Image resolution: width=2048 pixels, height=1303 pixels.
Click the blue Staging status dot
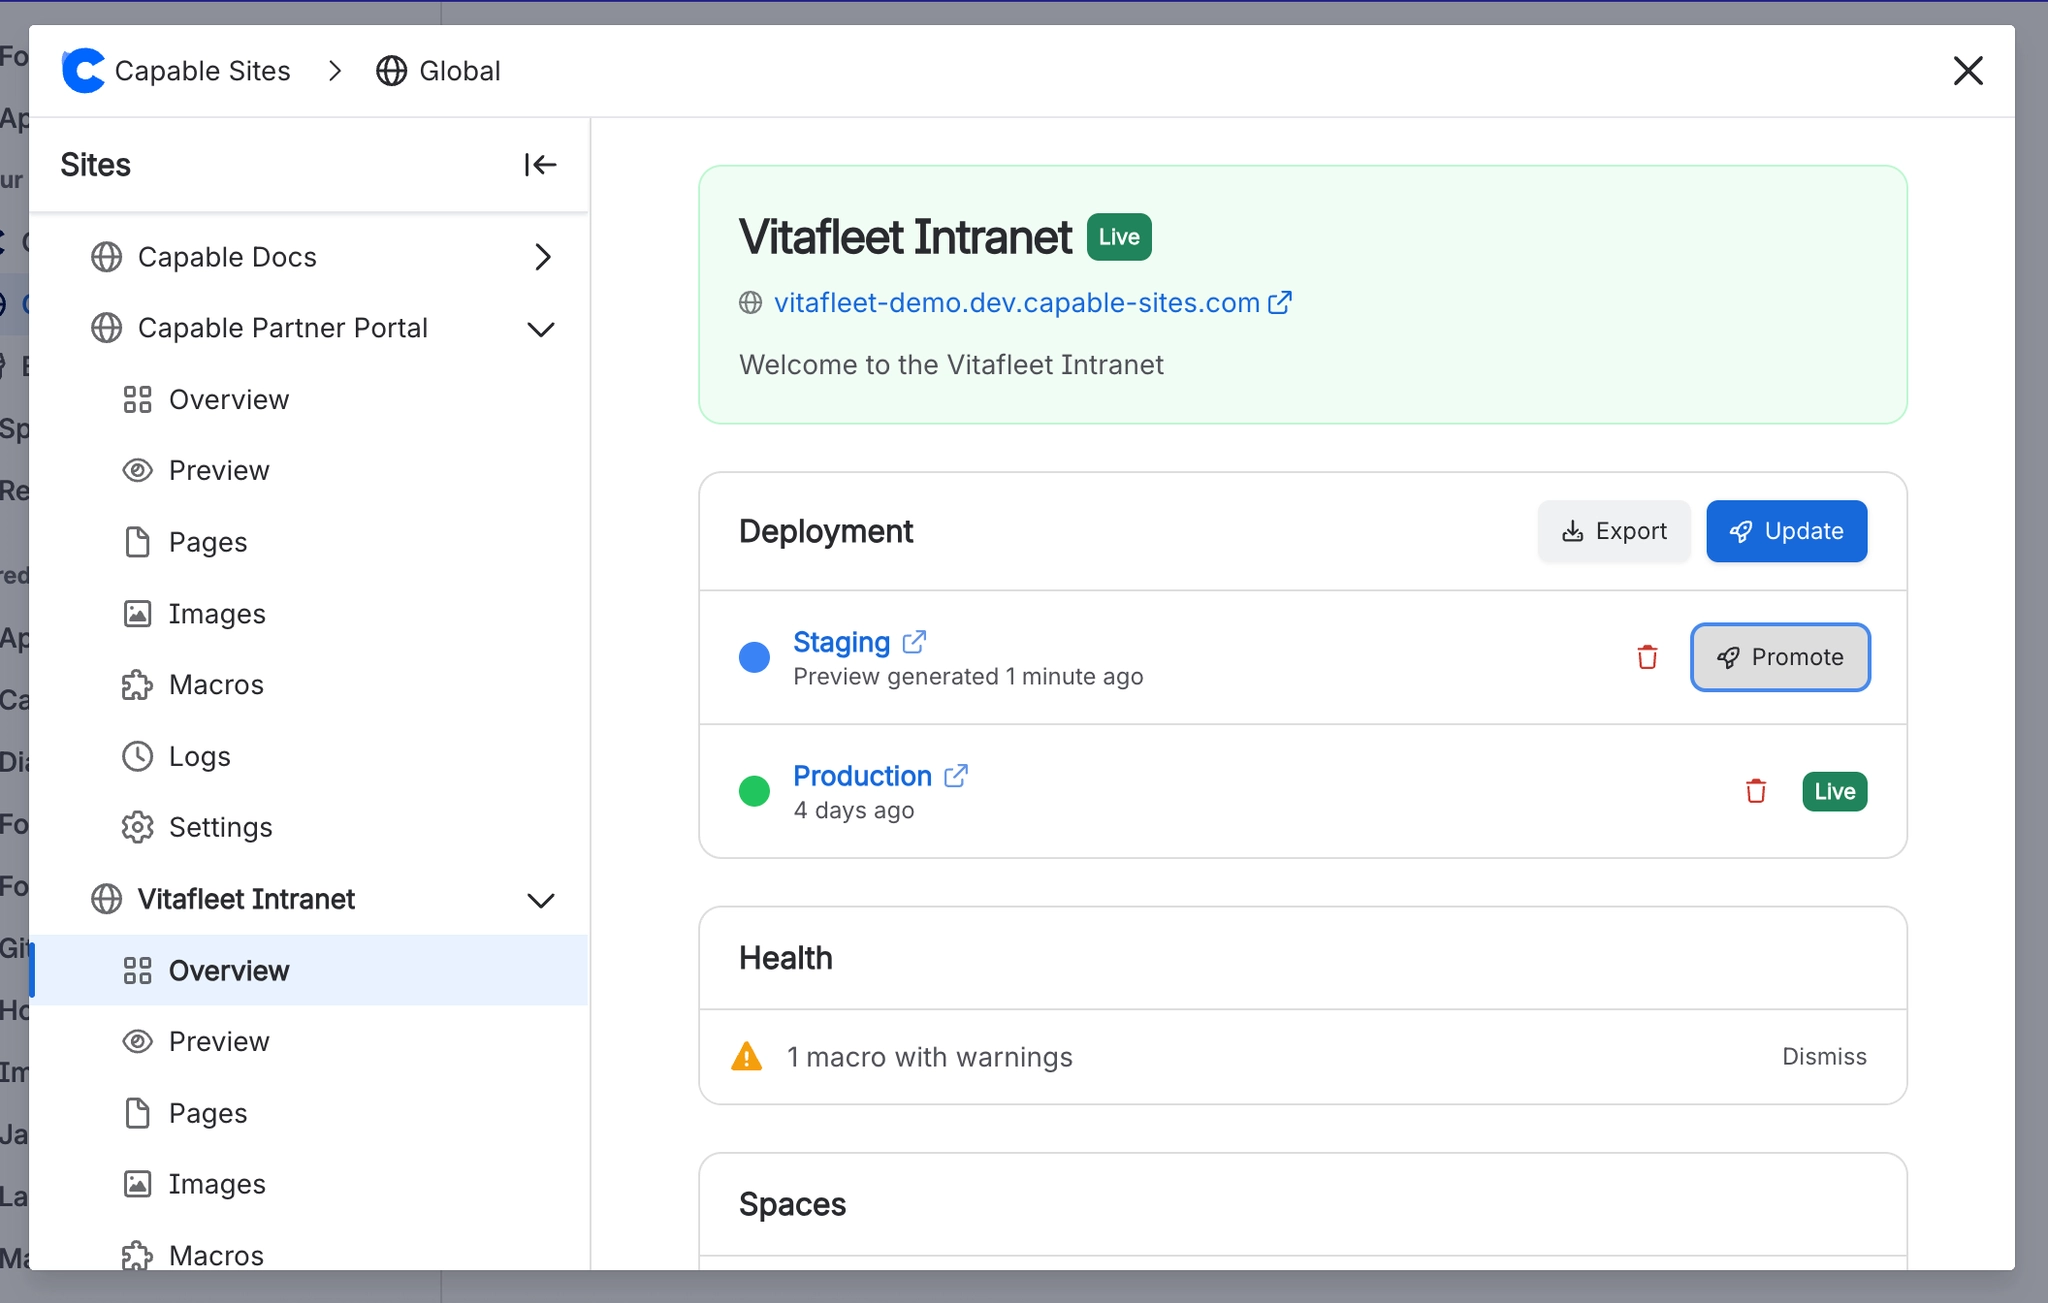754,657
